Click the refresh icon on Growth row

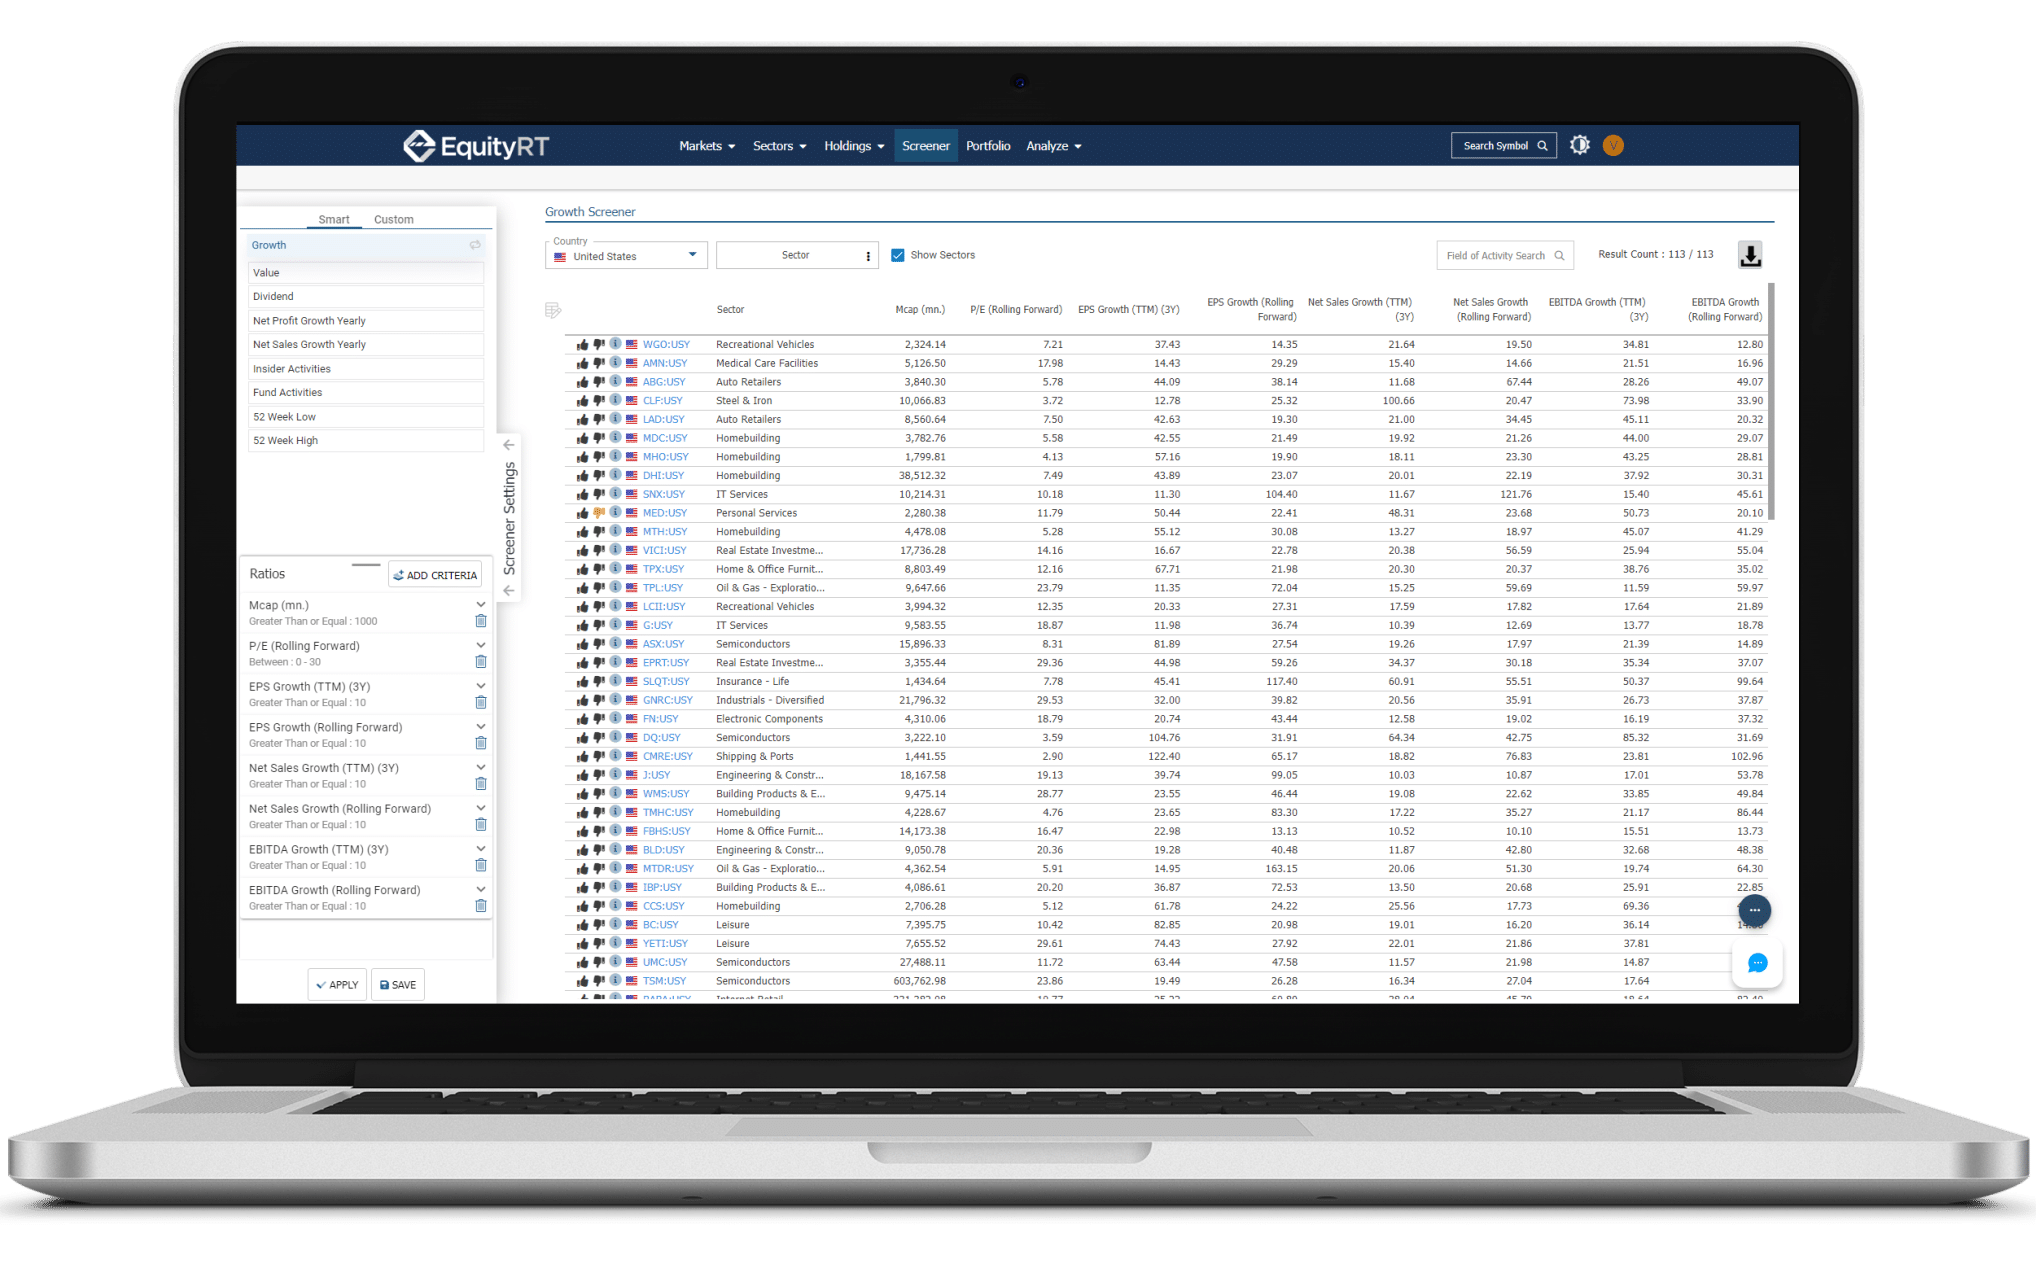click(475, 245)
